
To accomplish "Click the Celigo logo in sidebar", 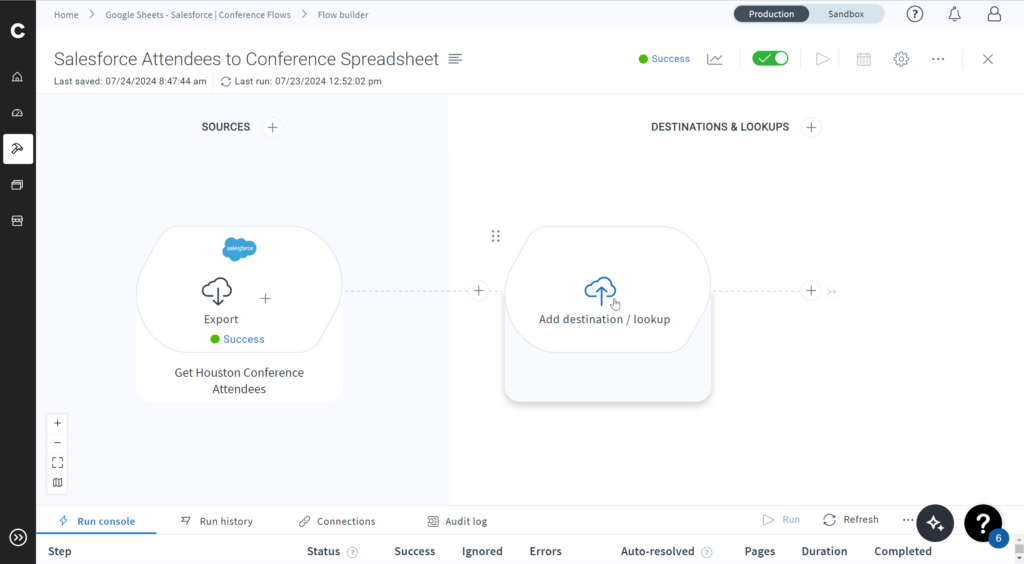I will point(18,31).
